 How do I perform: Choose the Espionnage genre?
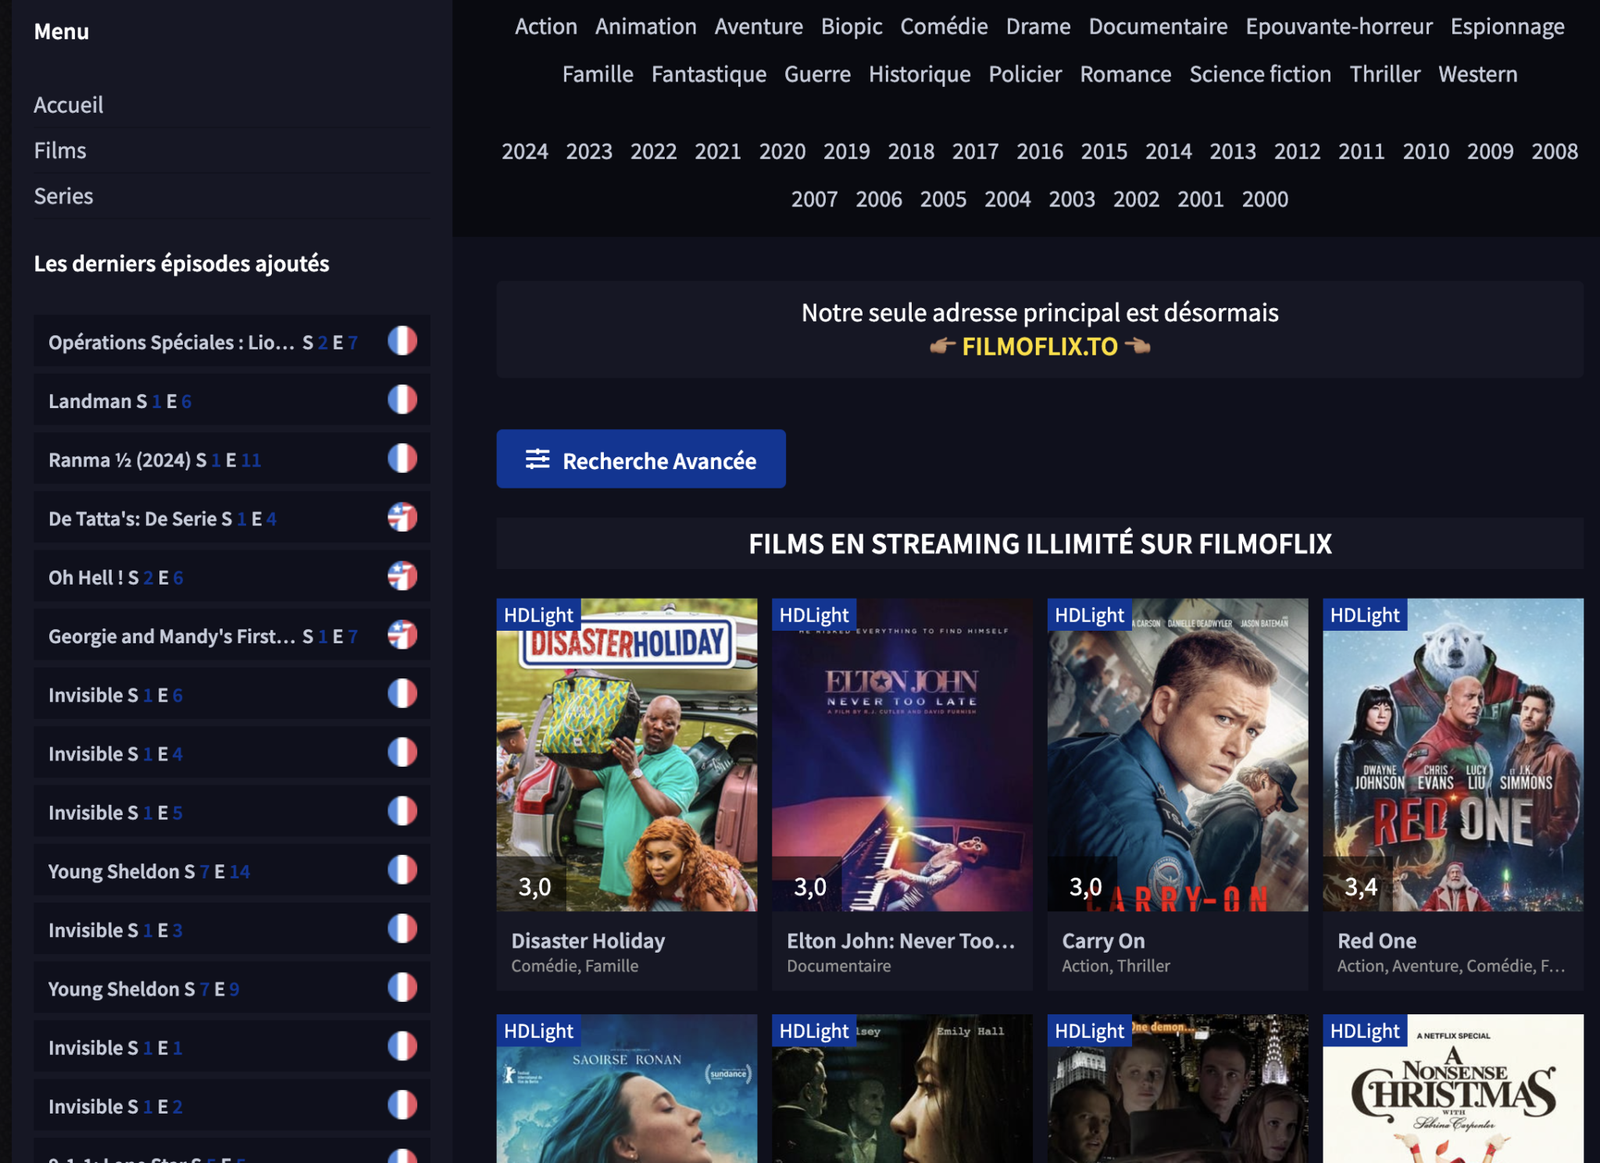tap(1508, 27)
